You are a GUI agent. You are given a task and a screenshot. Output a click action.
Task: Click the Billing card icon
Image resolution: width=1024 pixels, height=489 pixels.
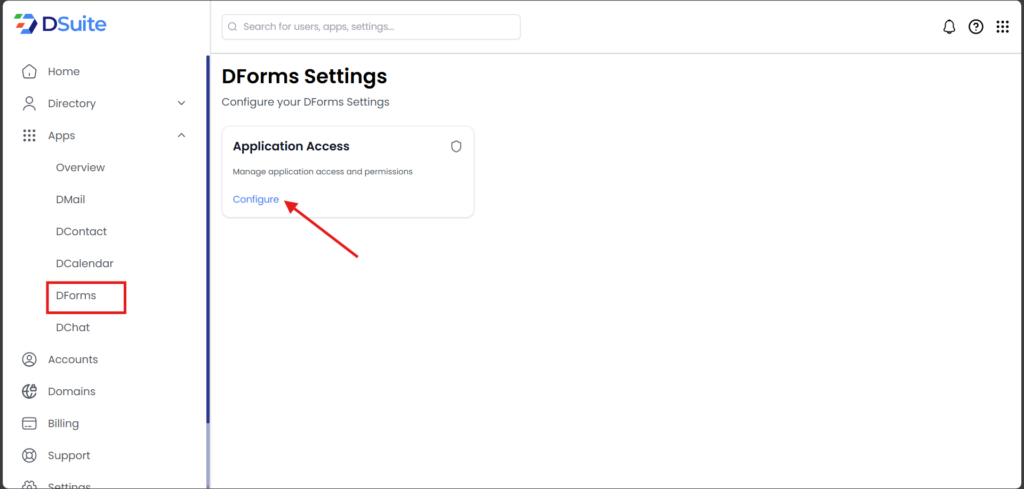[29, 424]
